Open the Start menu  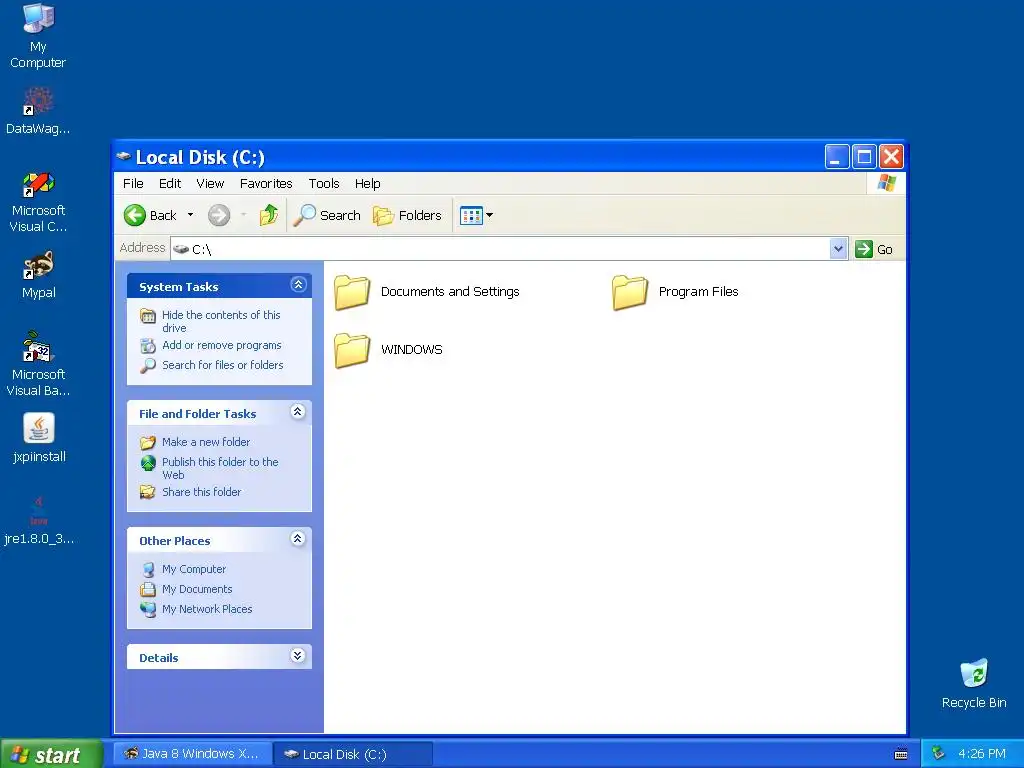coord(51,754)
